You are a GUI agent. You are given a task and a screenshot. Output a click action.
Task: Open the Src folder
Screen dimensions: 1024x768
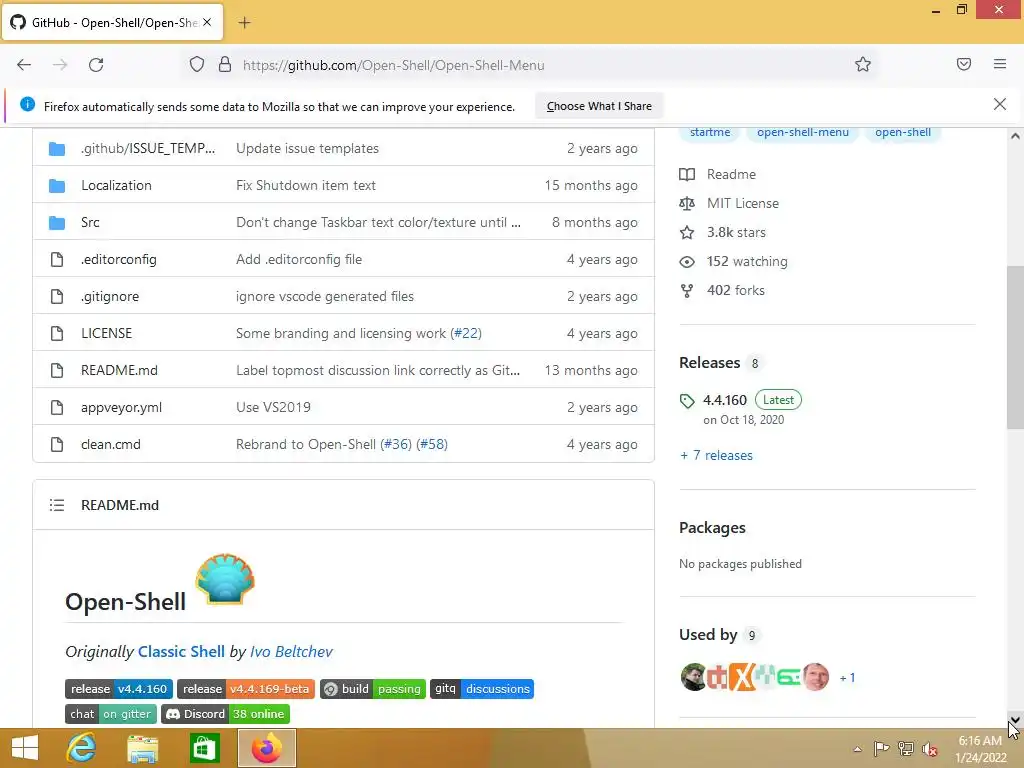click(x=90, y=223)
